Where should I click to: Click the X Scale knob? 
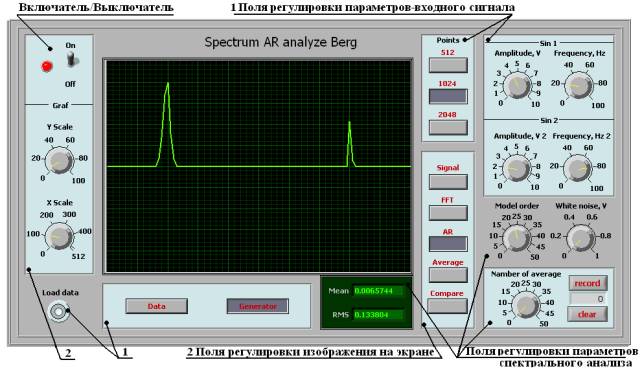click(x=59, y=237)
